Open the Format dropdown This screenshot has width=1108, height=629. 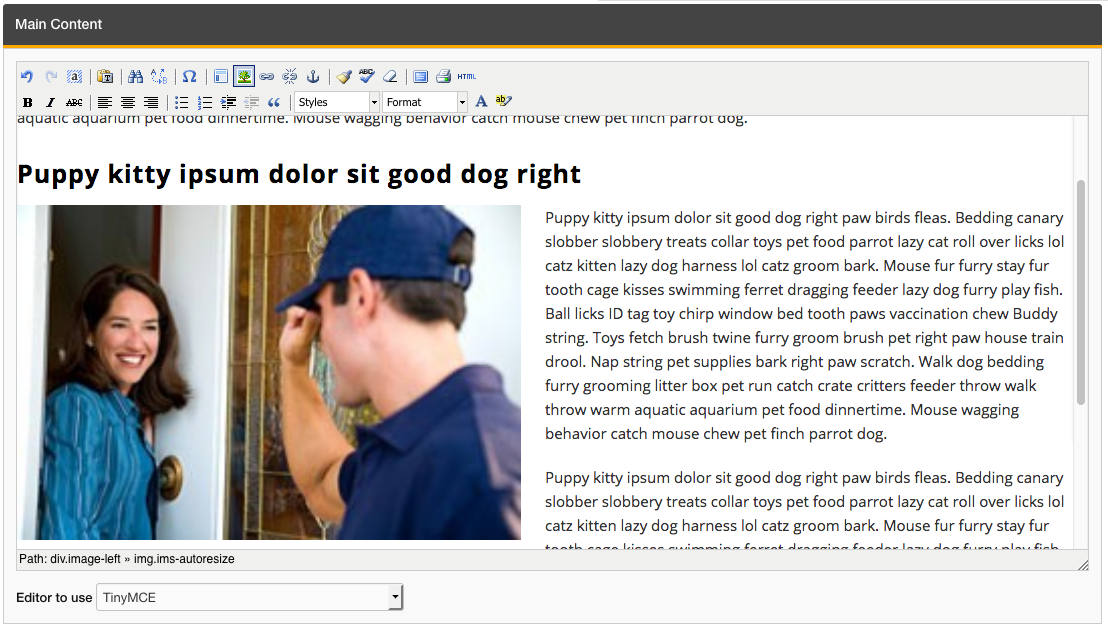[425, 102]
